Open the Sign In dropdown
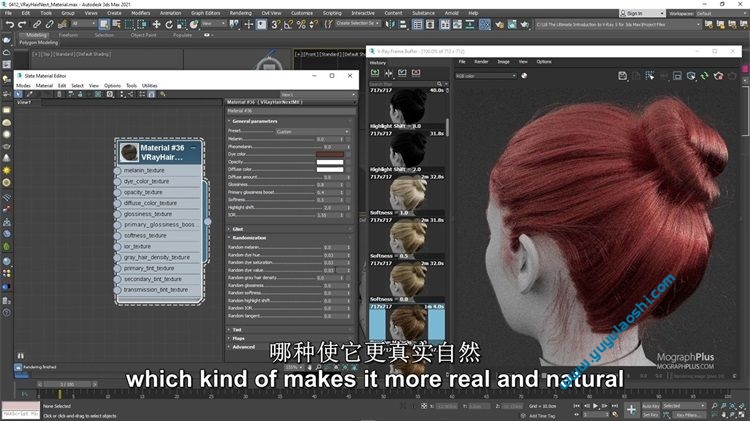The image size is (750, 421). click(642, 13)
